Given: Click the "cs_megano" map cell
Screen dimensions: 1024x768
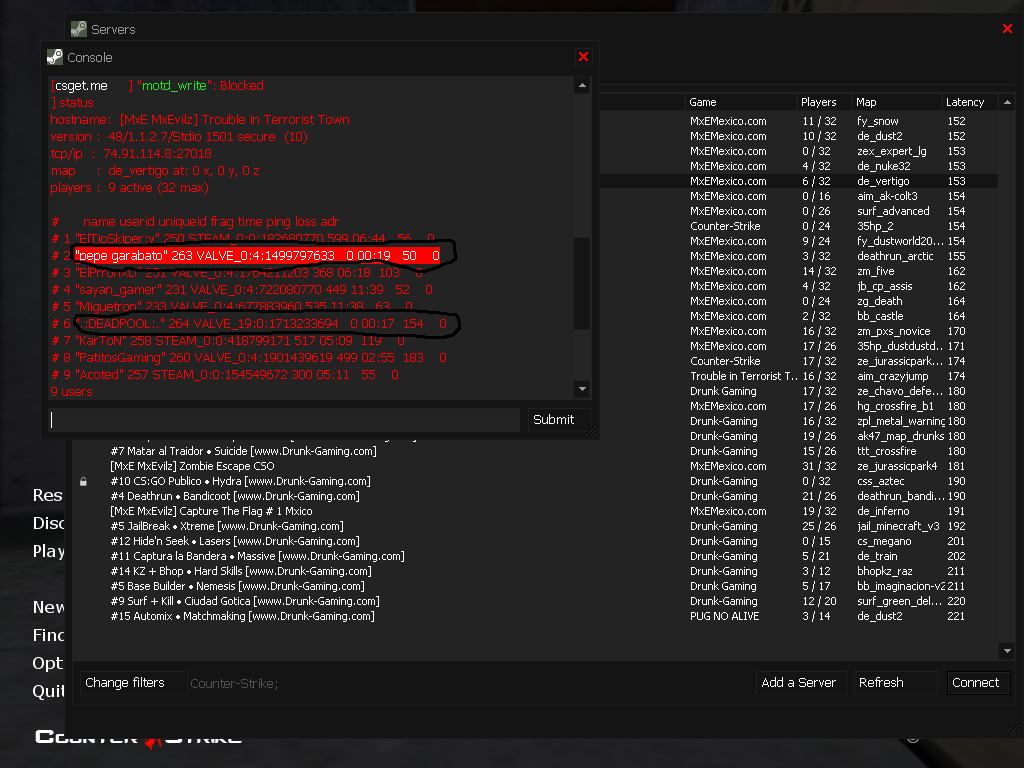Looking at the screenshot, I should [x=884, y=541].
